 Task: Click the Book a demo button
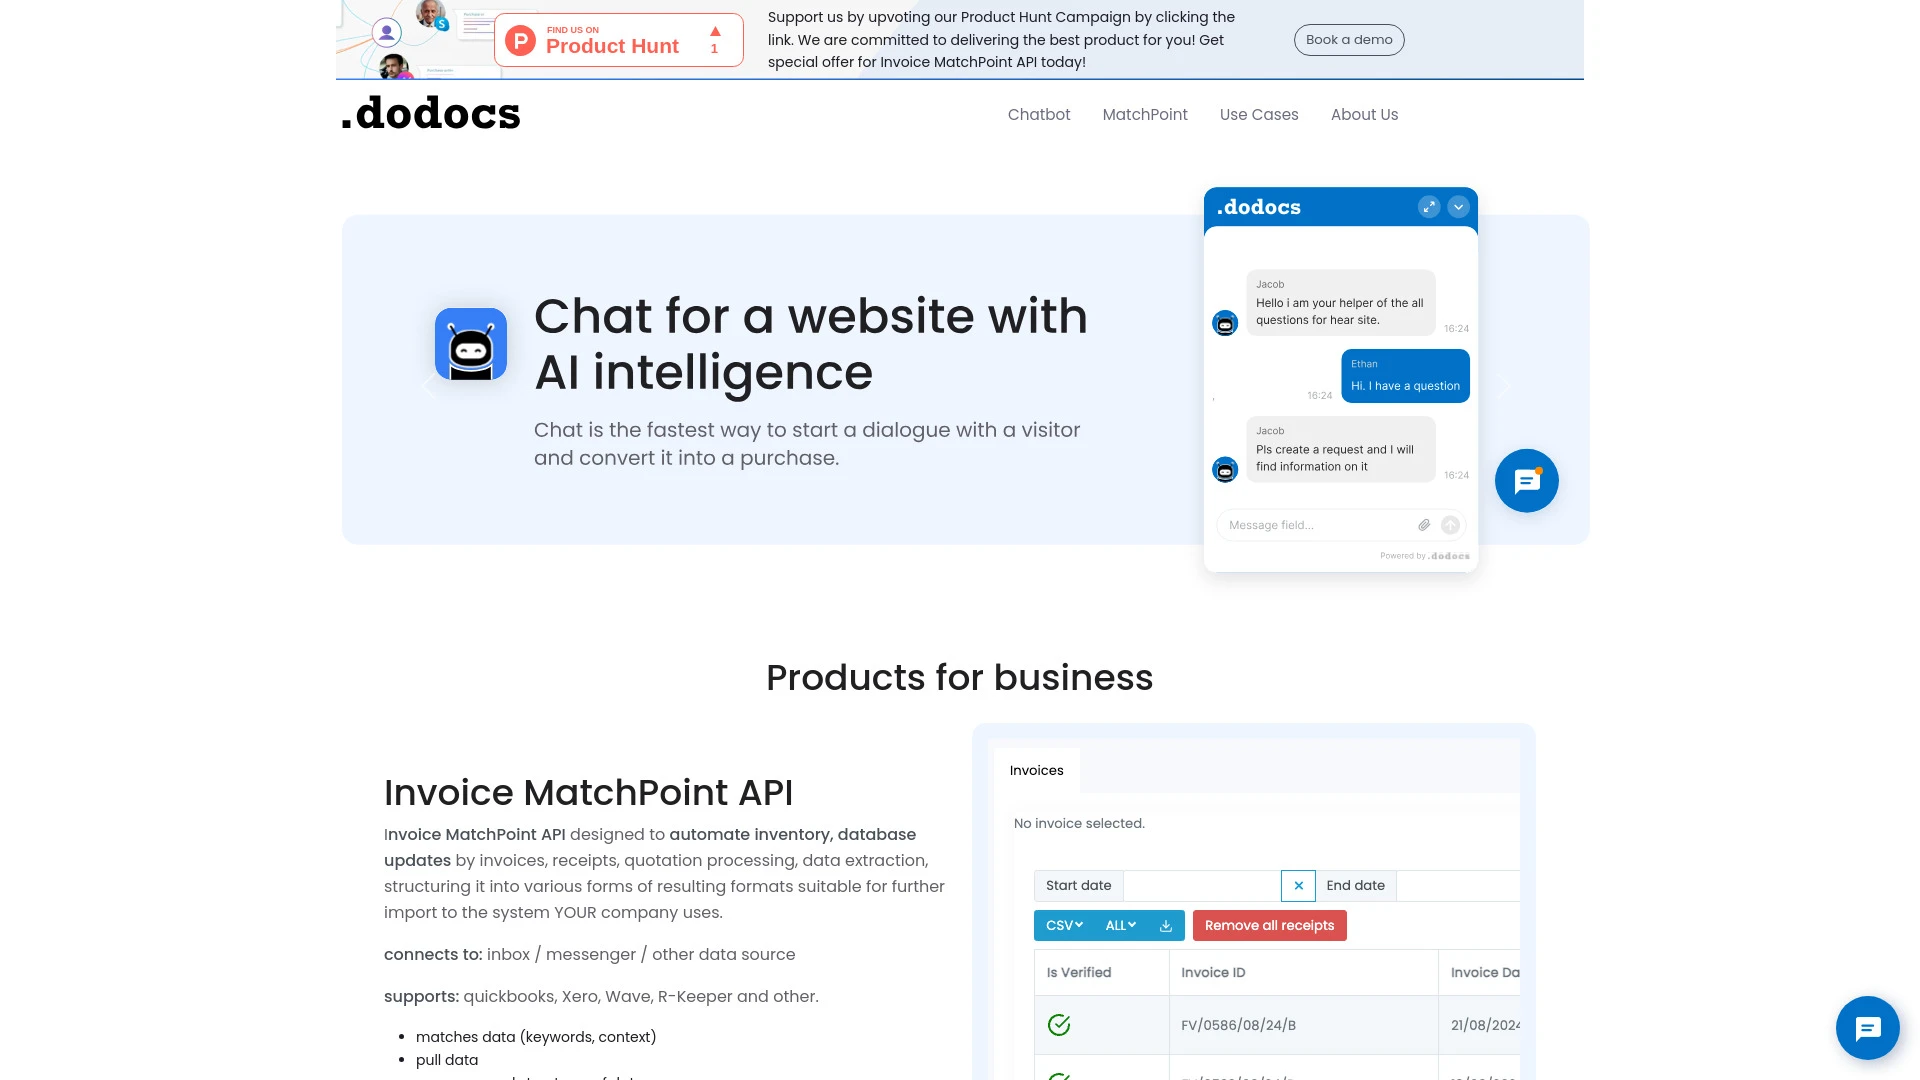tap(1349, 40)
